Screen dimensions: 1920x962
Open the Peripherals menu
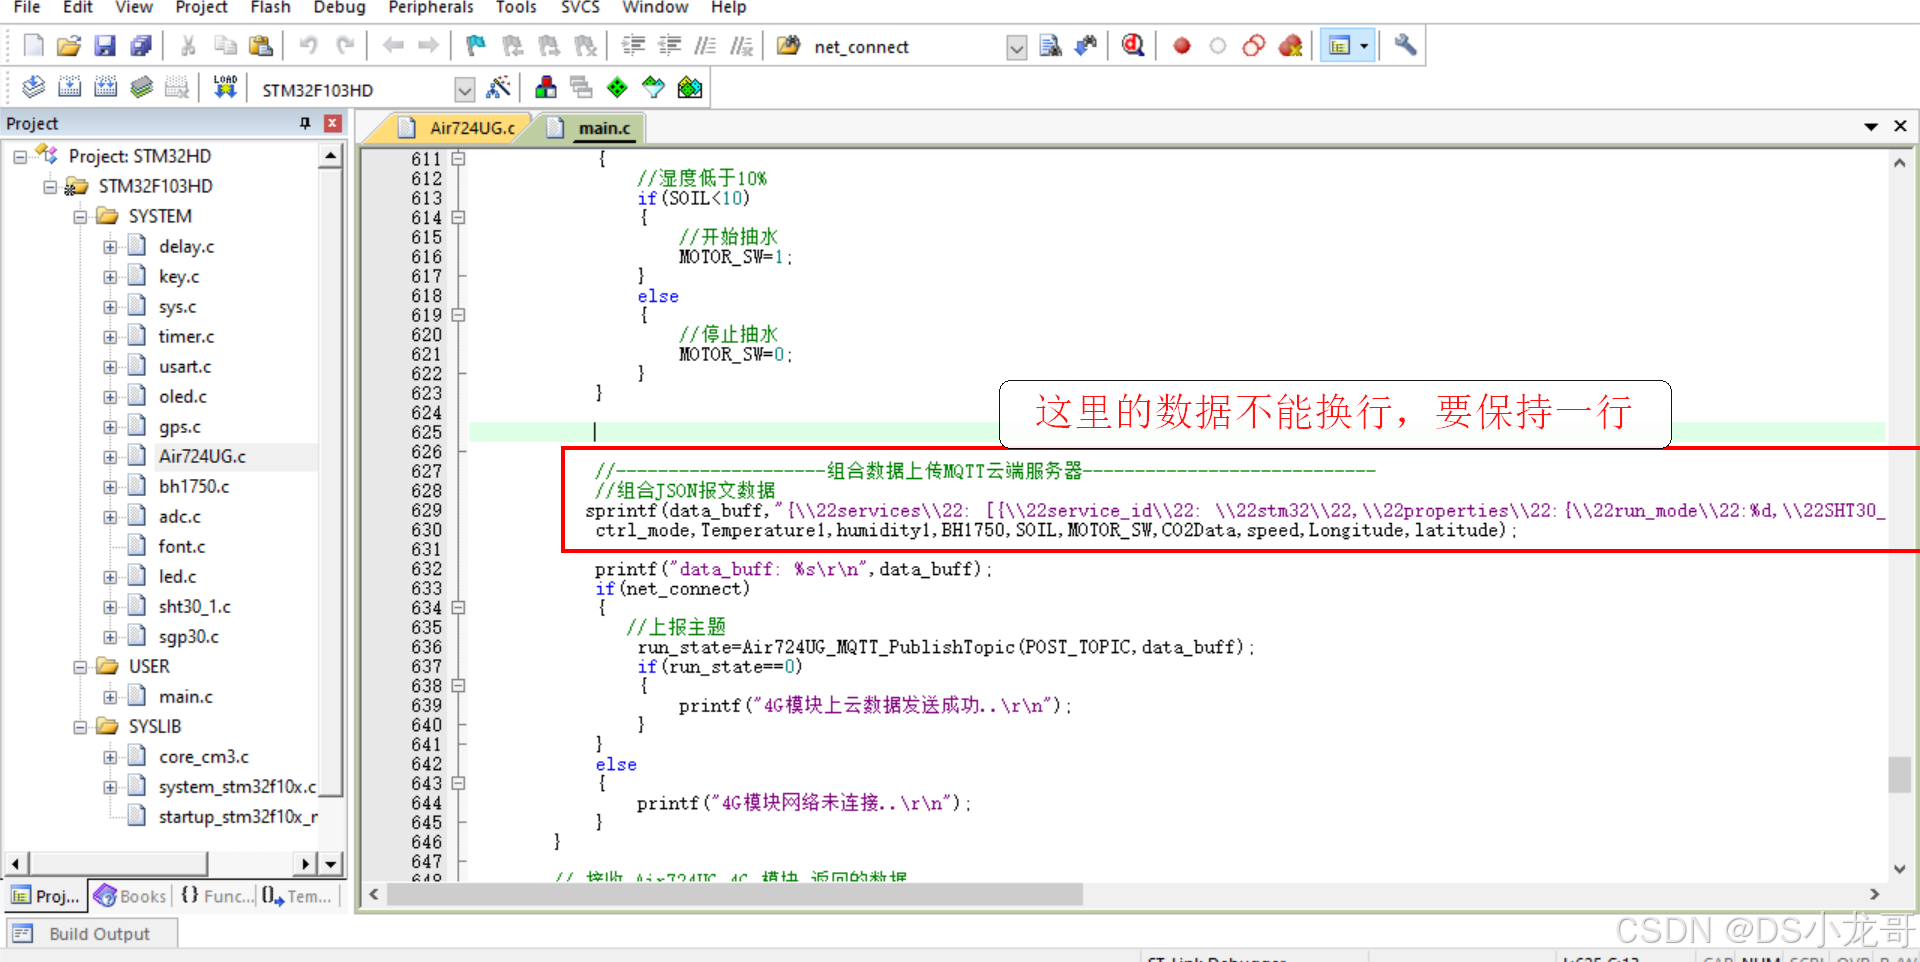pyautogui.click(x=431, y=8)
